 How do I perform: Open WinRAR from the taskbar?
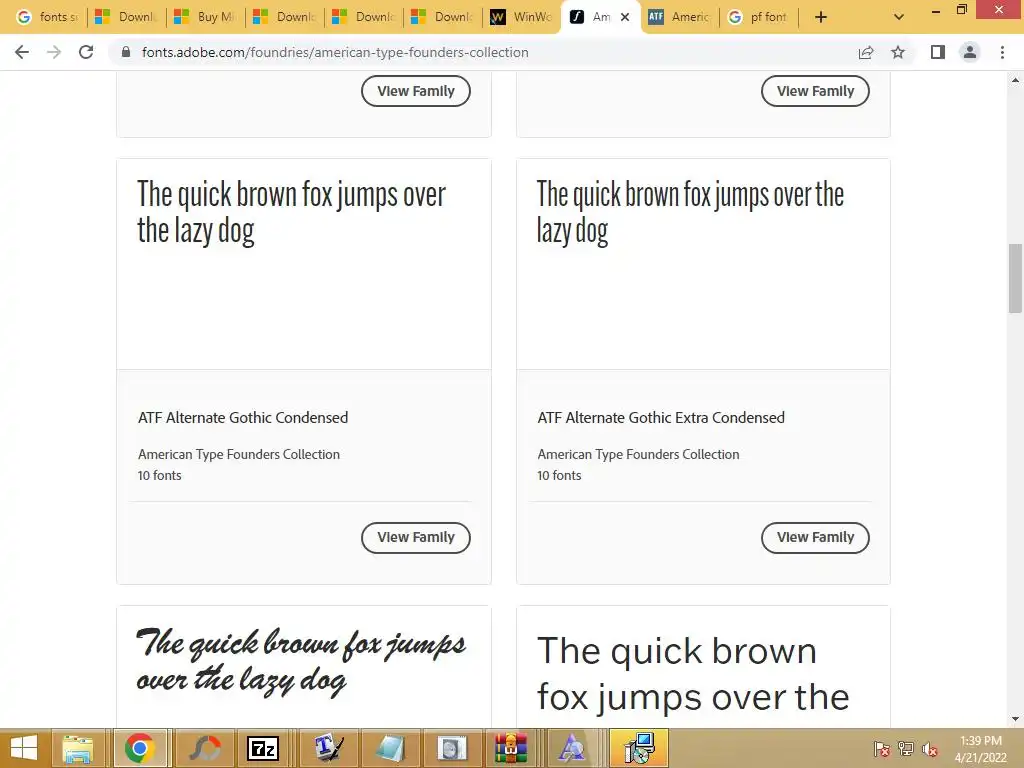point(510,748)
